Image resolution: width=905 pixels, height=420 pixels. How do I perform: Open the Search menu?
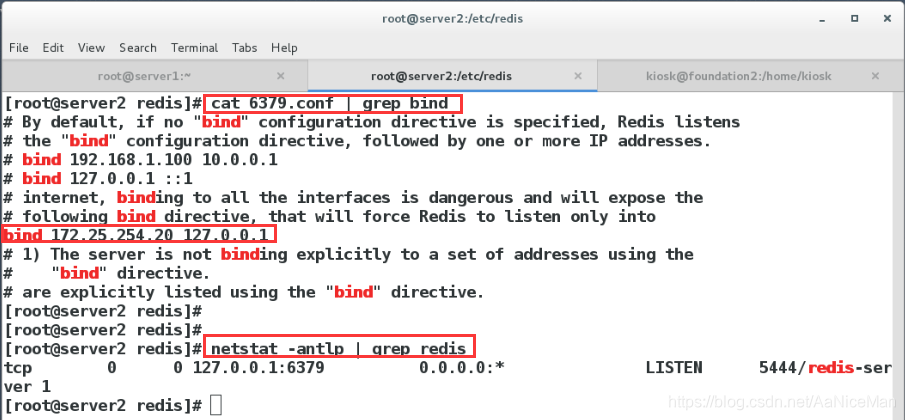tap(138, 48)
